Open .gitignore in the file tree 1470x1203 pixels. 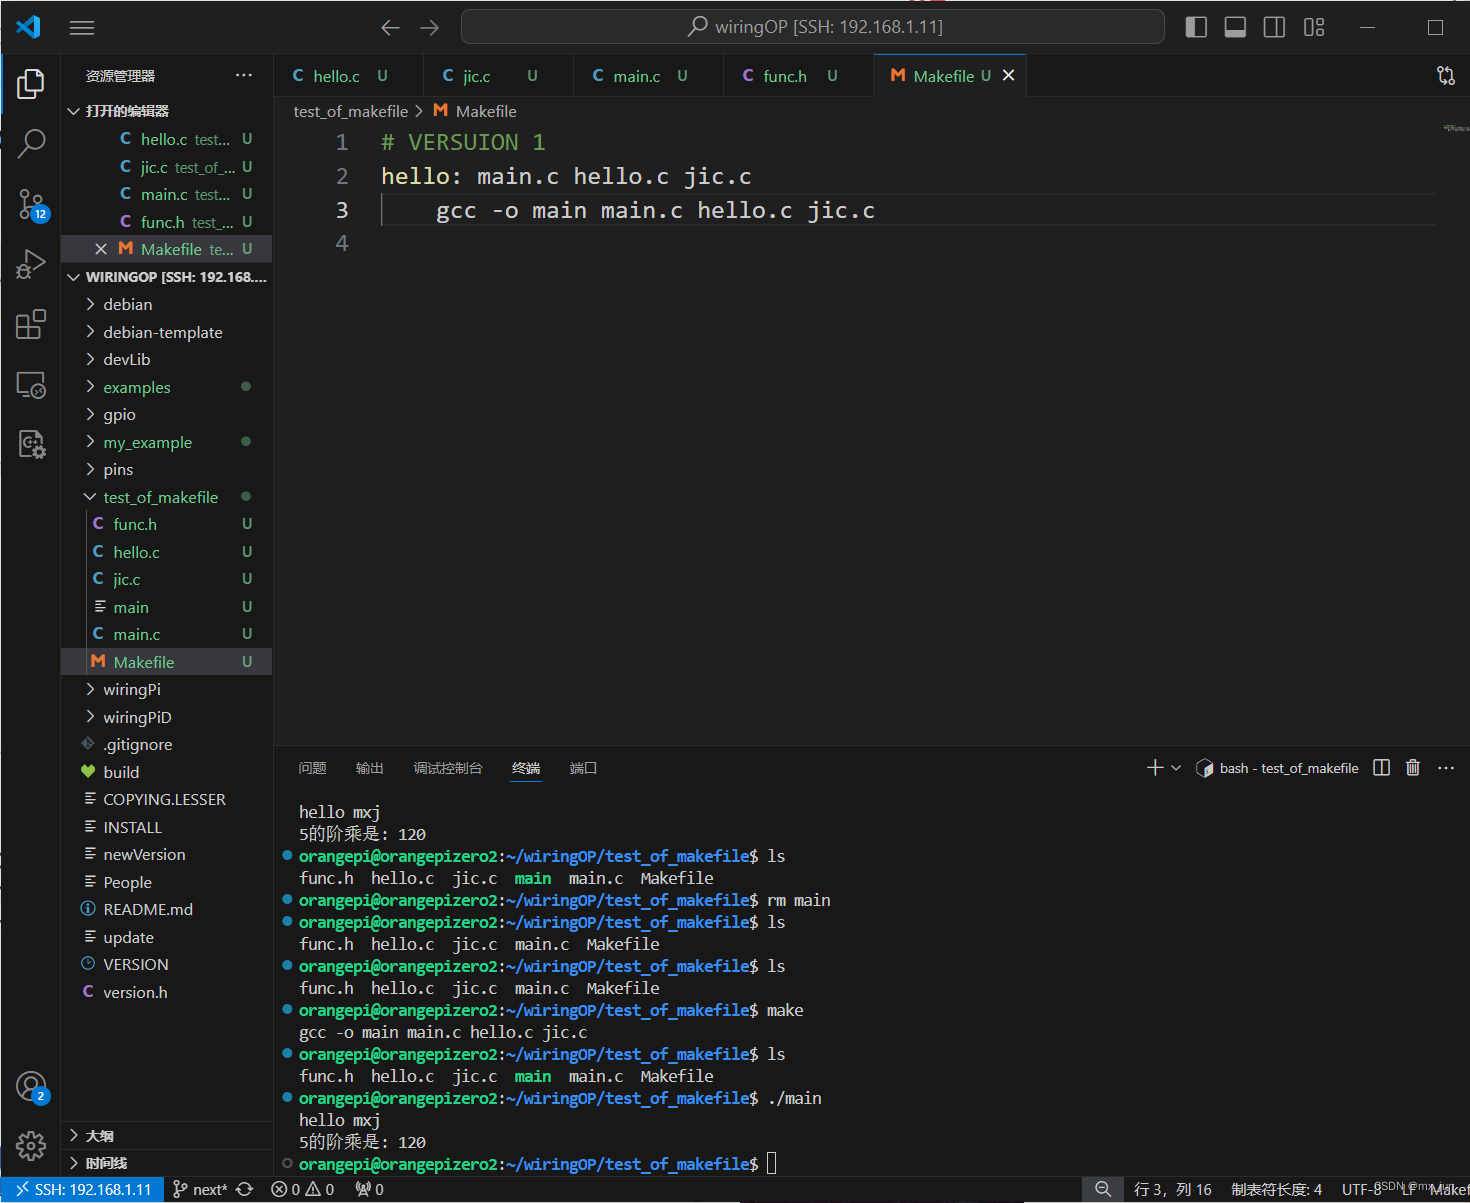click(x=166, y=744)
